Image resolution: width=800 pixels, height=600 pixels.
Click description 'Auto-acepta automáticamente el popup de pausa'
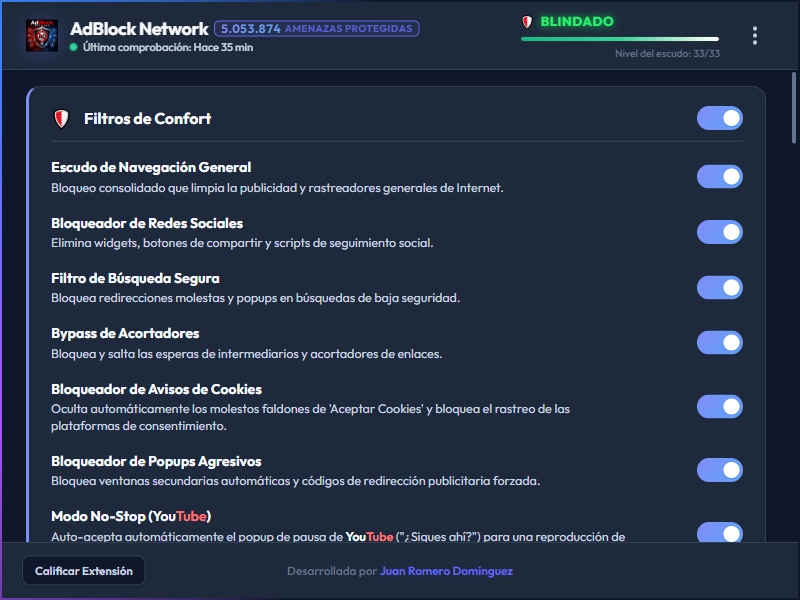coord(338,537)
